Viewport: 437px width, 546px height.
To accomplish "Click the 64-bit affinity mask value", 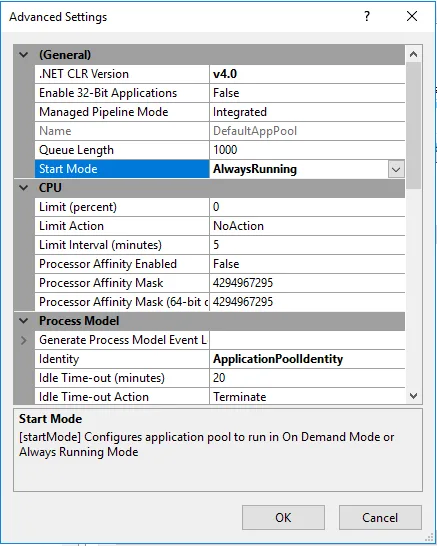I will (x=307, y=302).
